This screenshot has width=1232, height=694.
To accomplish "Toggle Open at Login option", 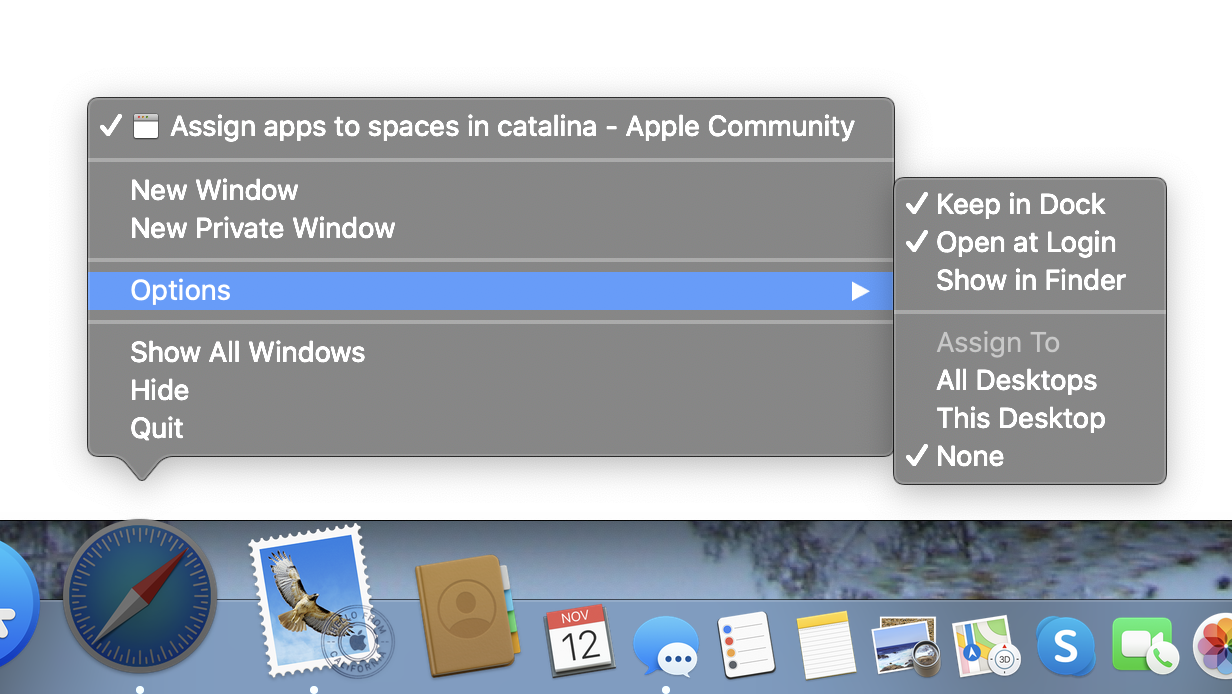I will (x=1030, y=242).
